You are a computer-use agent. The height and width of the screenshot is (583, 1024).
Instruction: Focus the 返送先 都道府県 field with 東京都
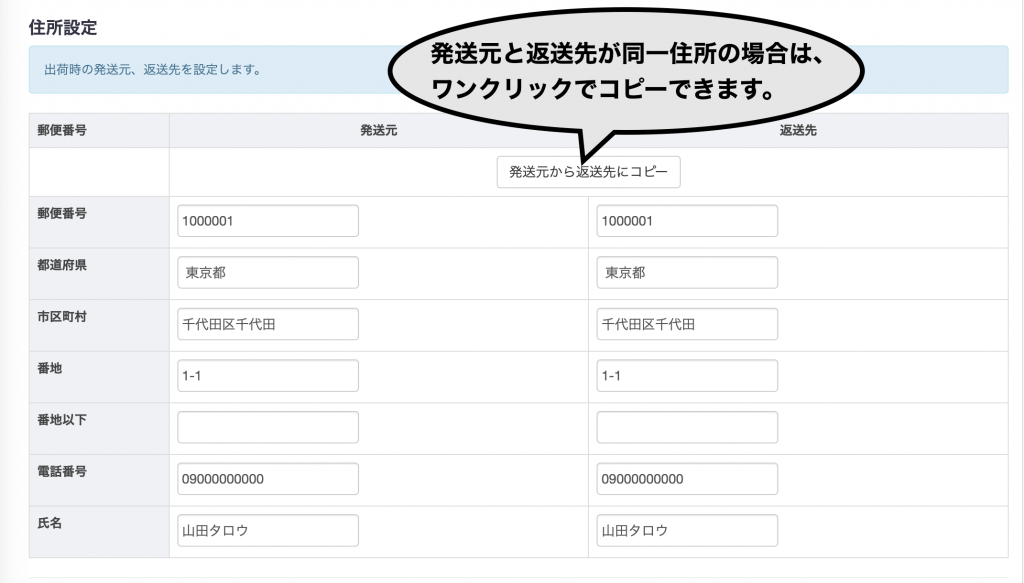(687, 272)
